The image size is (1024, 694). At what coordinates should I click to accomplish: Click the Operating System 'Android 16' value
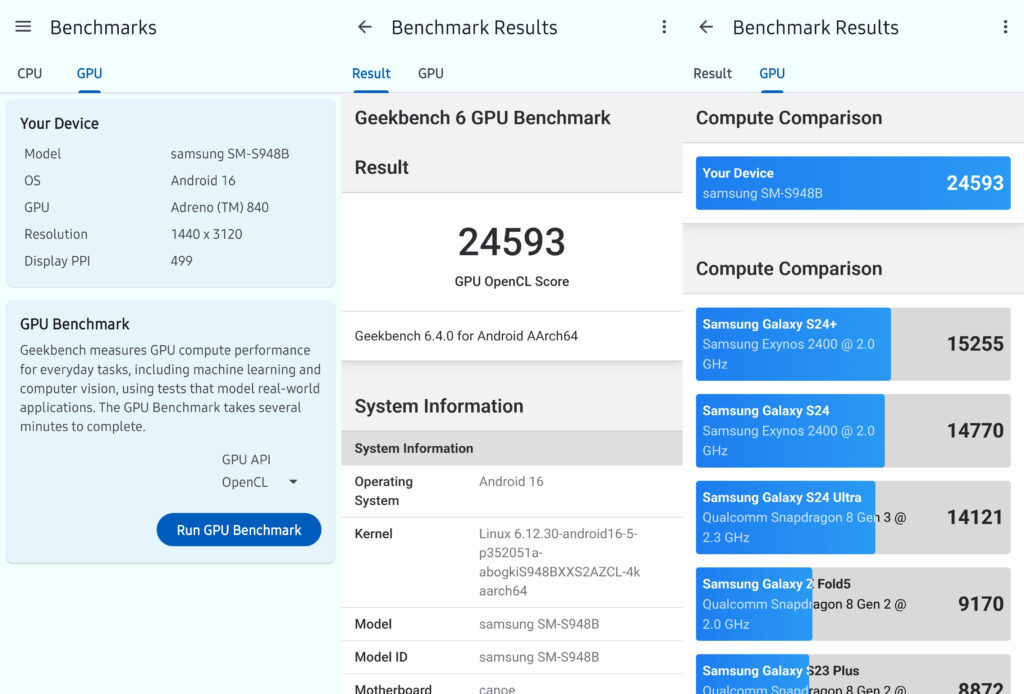(x=511, y=481)
